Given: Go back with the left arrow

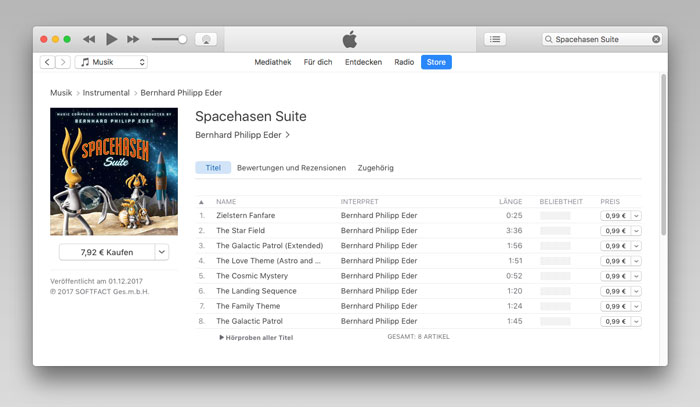Looking at the screenshot, I should (x=47, y=62).
